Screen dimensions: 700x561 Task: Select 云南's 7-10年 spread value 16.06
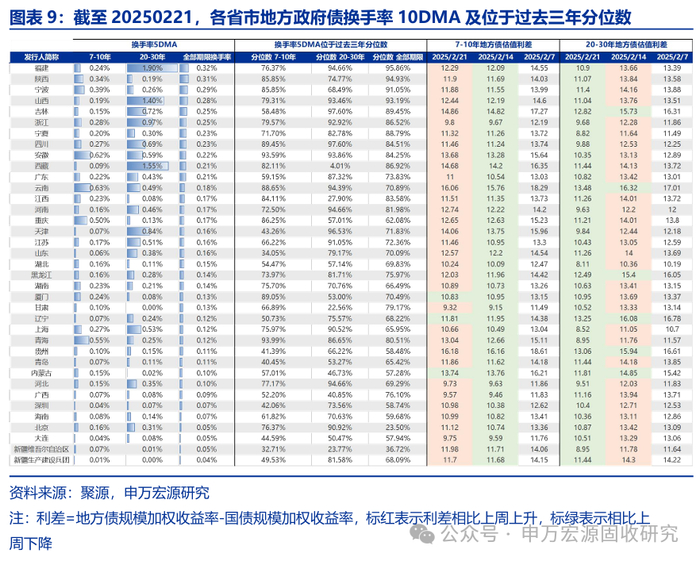pos(450,188)
